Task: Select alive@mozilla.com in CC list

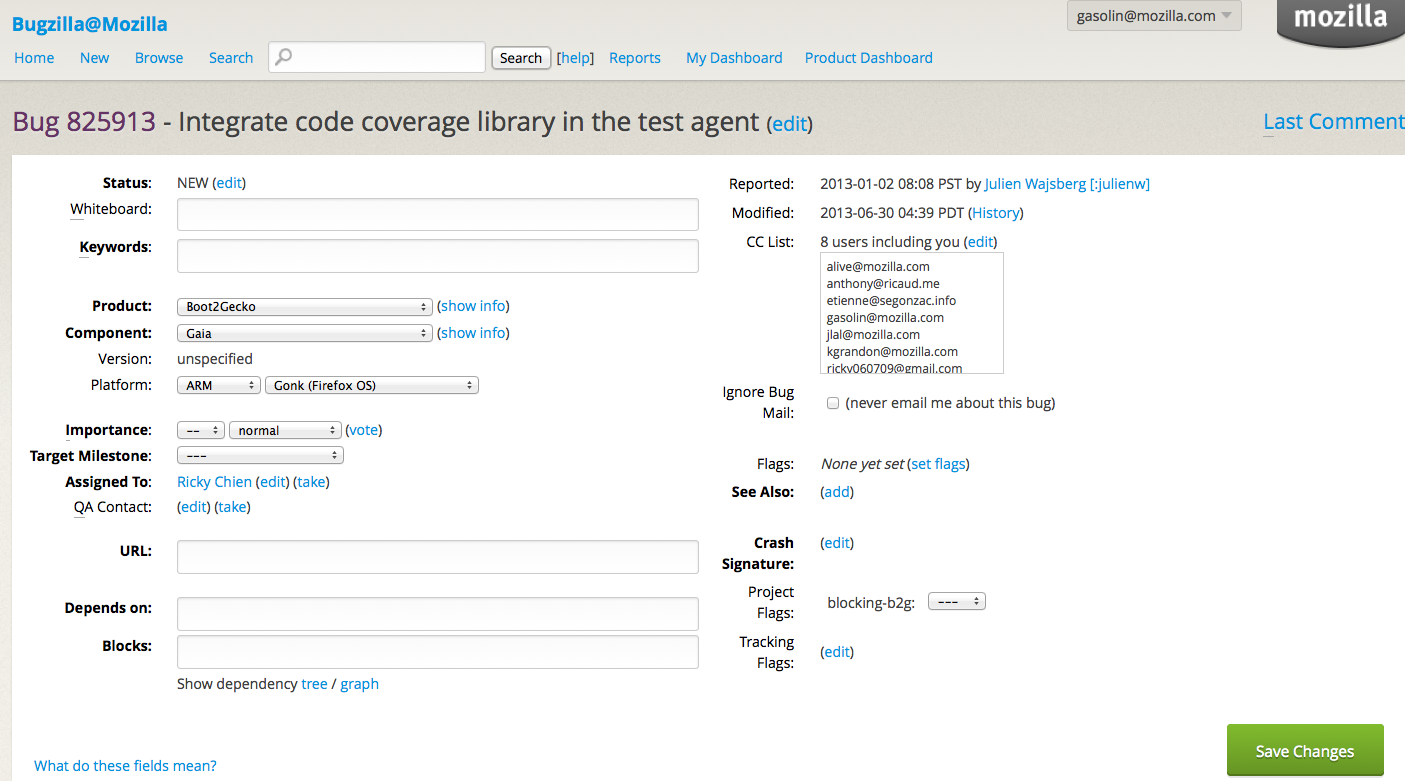Action: [x=878, y=267]
